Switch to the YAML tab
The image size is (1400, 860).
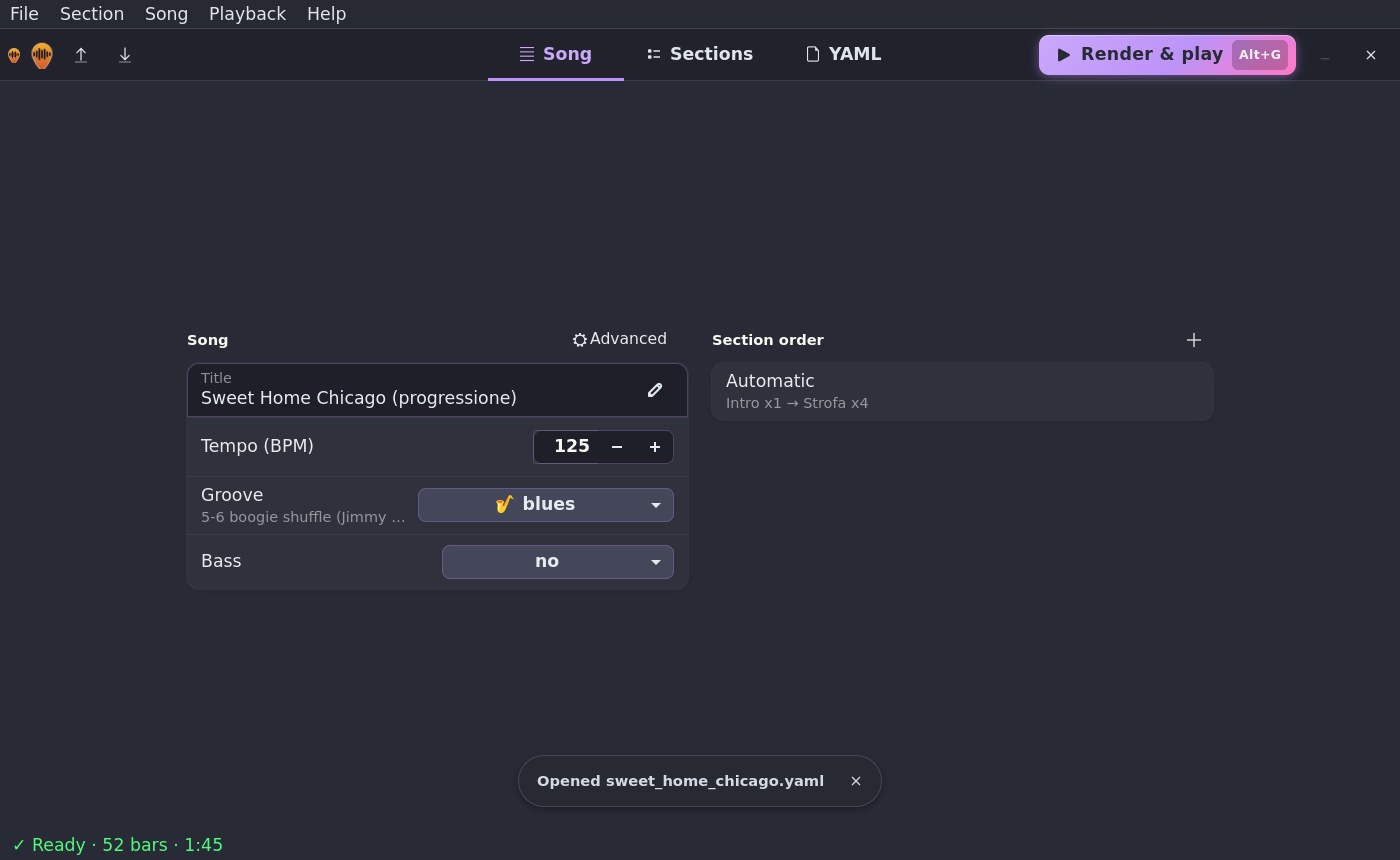point(844,54)
